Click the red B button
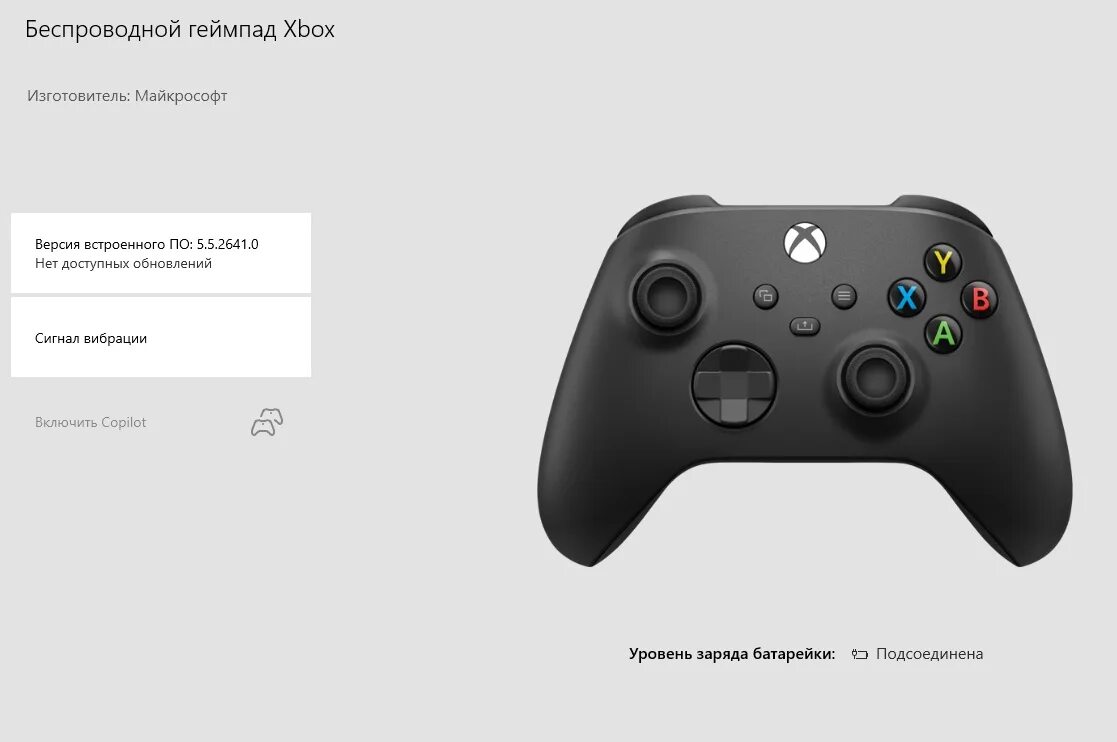Screen dimensions: 1117x742 coord(980,299)
